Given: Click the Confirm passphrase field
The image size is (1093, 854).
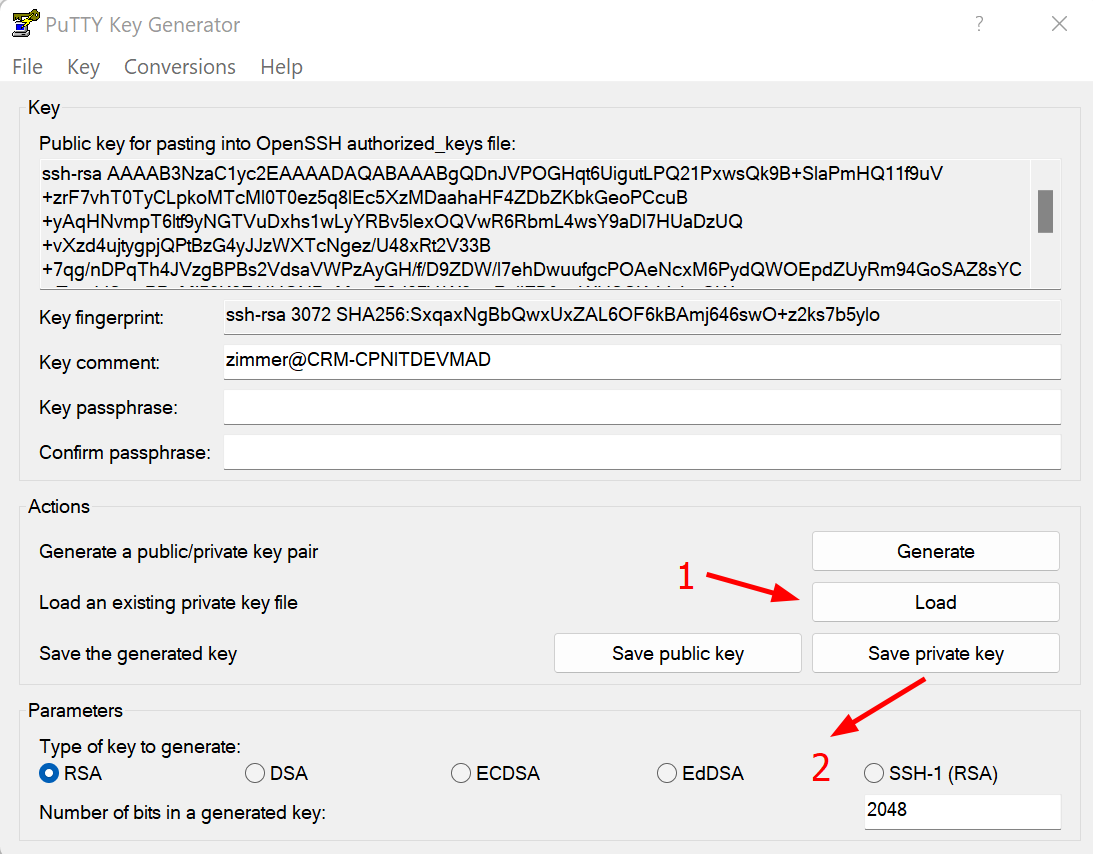Looking at the screenshot, I should (642, 452).
